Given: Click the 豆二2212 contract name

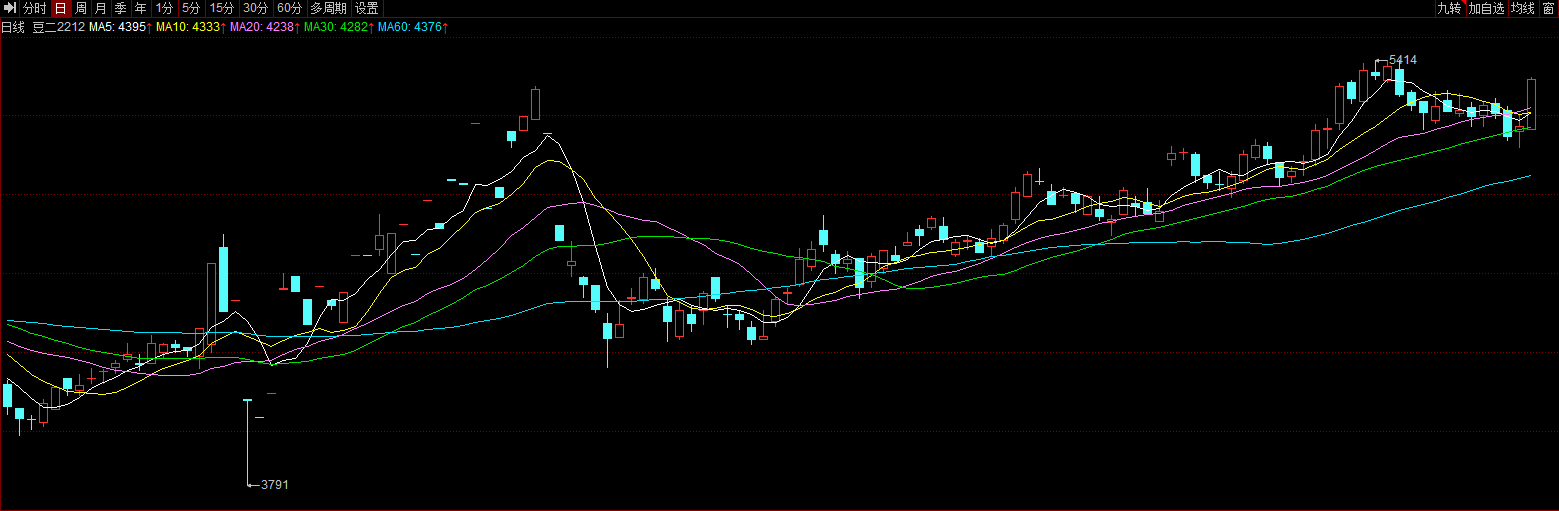Looking at the screenshot, I should point(58,27).
